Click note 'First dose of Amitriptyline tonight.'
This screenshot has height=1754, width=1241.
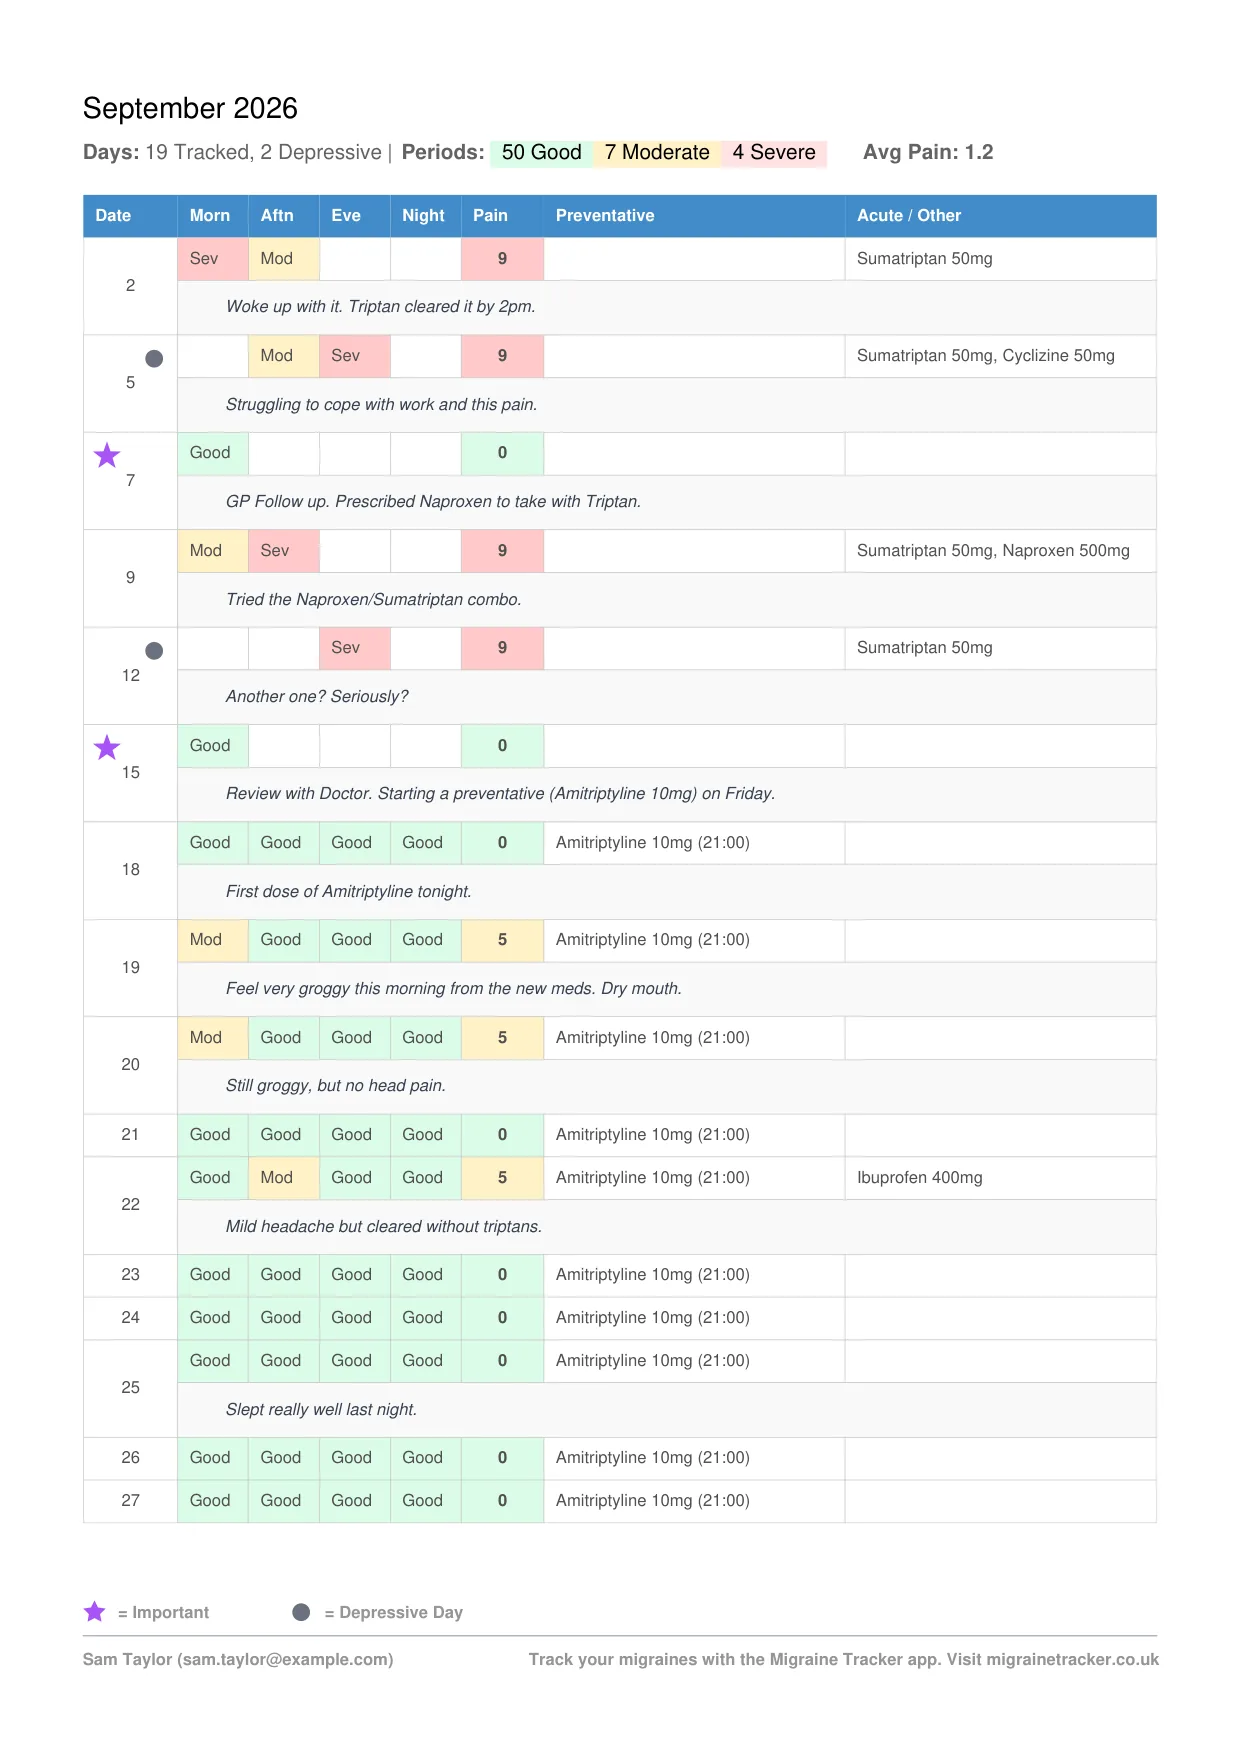tap(349, 892)
